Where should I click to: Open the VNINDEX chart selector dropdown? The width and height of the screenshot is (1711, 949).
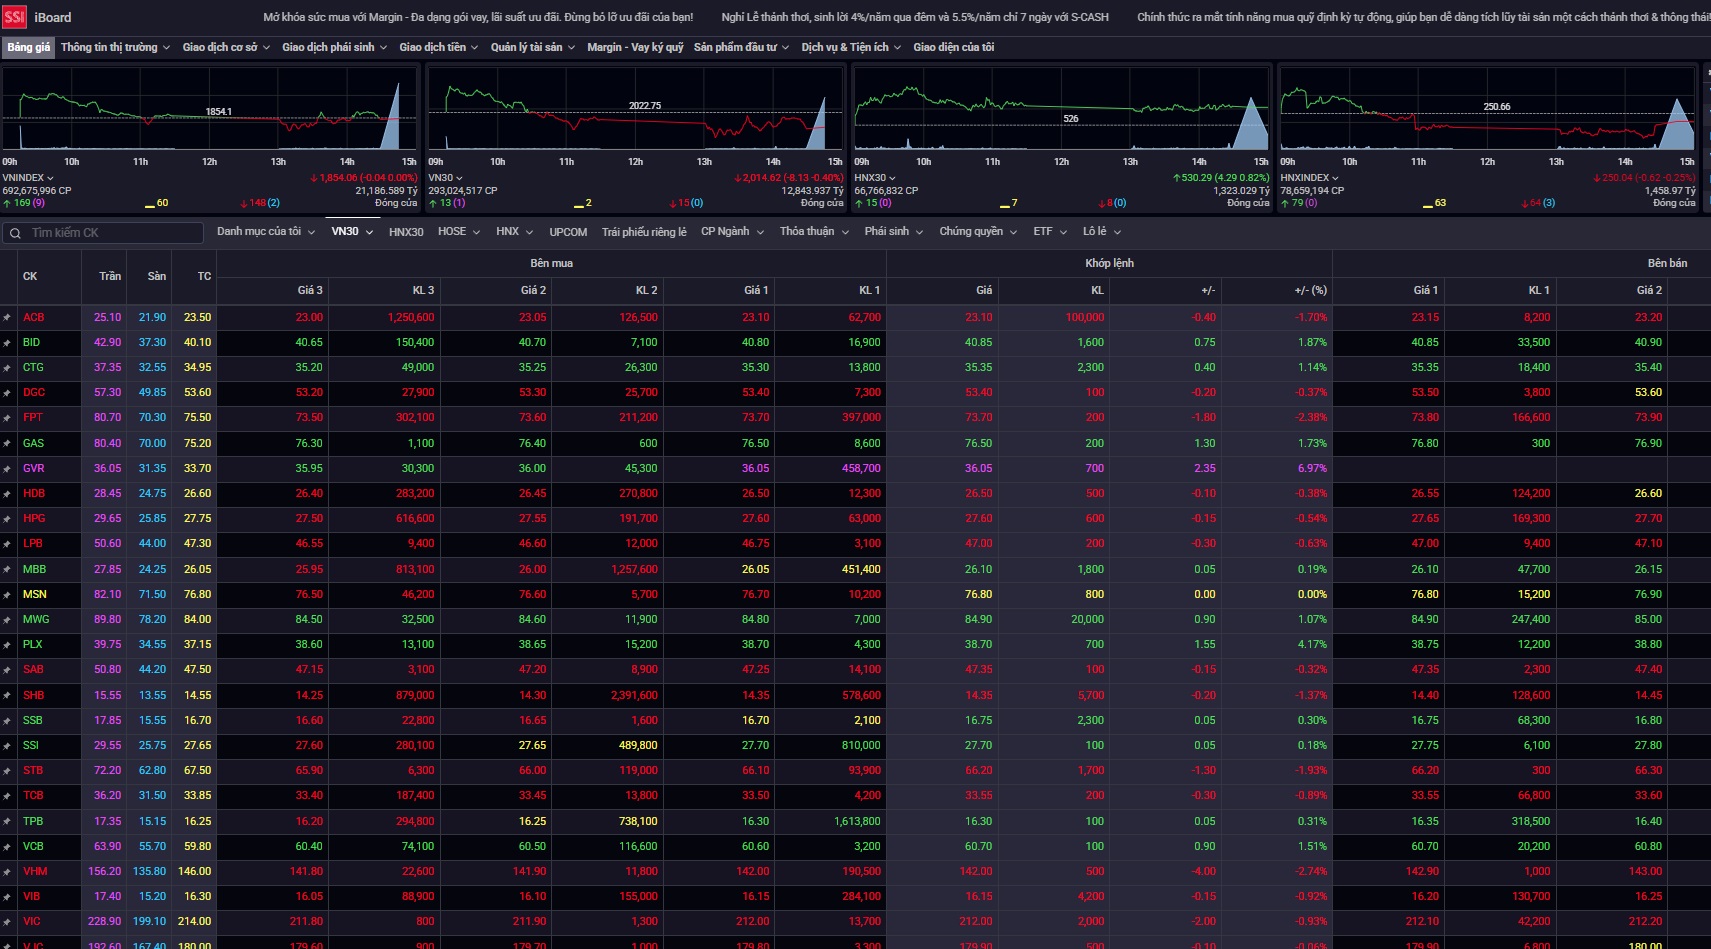point(28,178)
